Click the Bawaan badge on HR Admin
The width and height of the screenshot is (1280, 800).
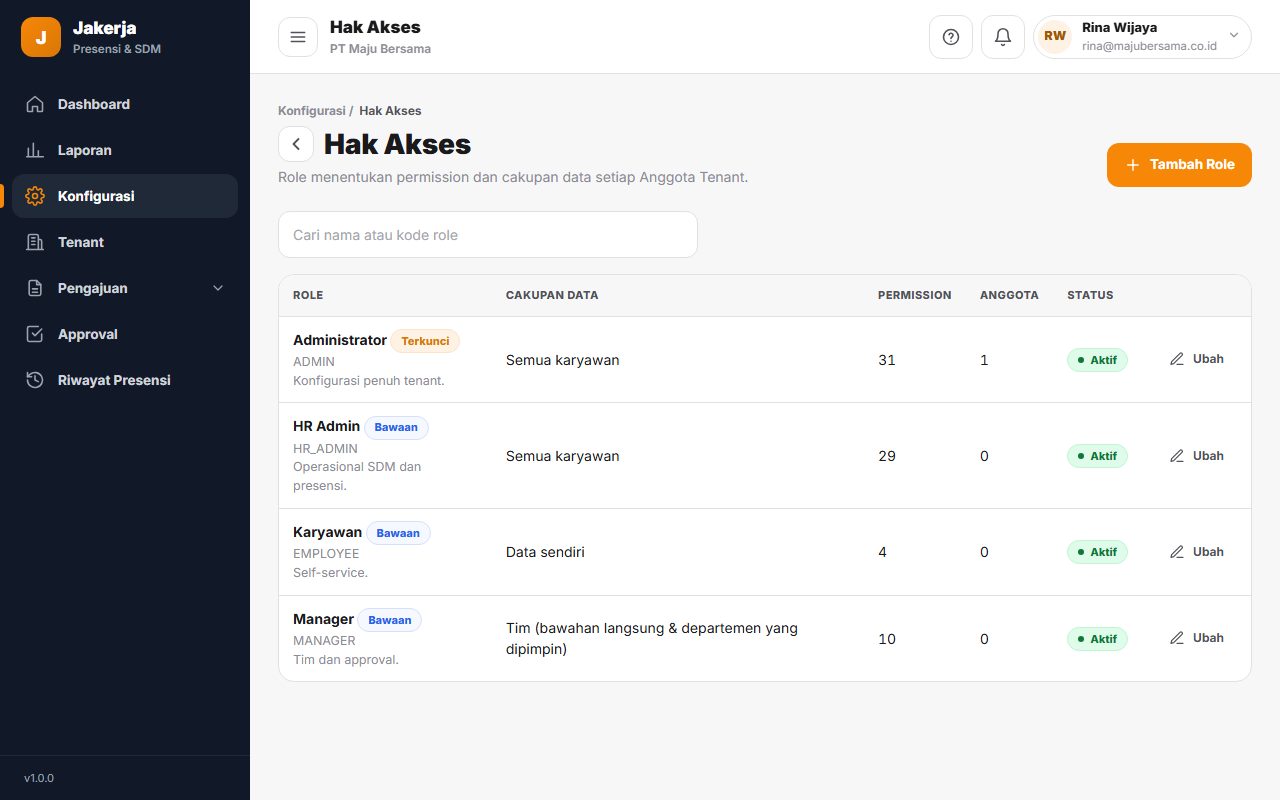pyautogui.click(x=396, y=428)
